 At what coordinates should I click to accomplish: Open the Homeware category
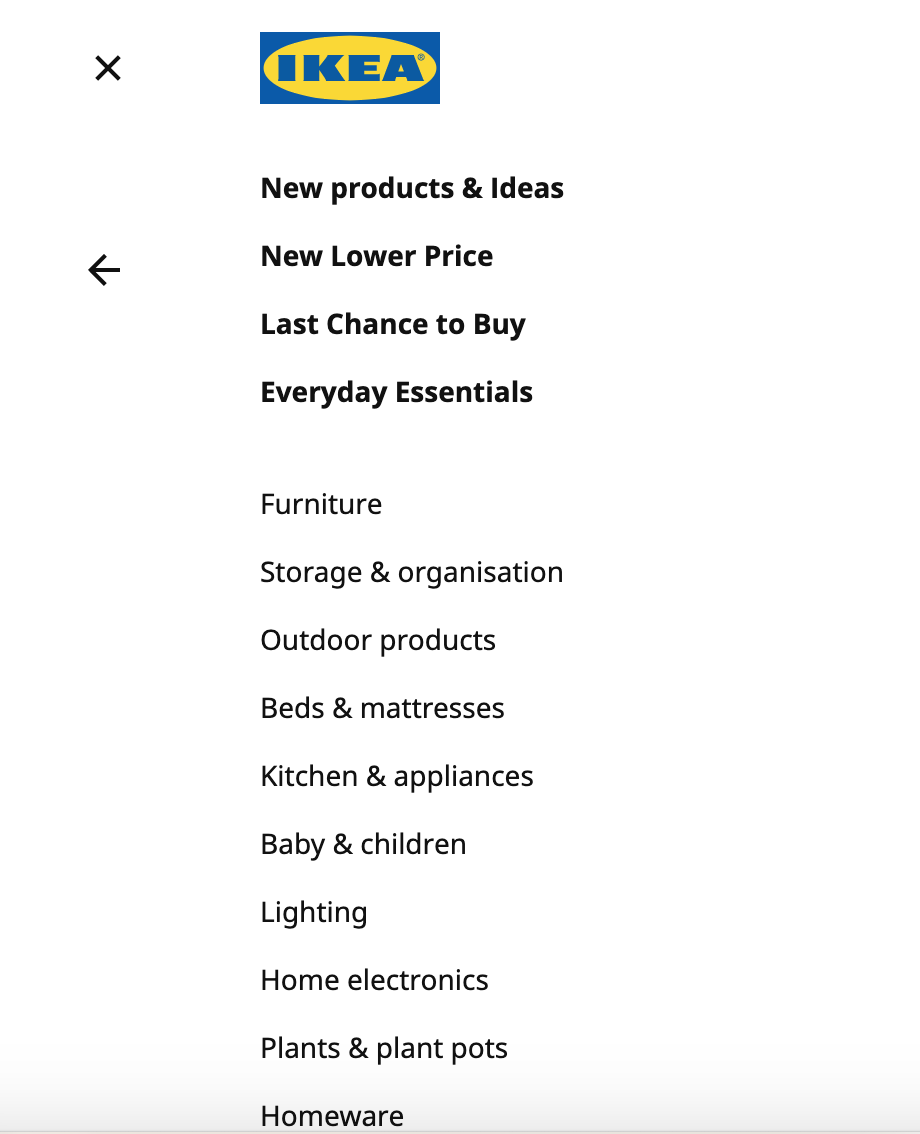[332, 1115]
